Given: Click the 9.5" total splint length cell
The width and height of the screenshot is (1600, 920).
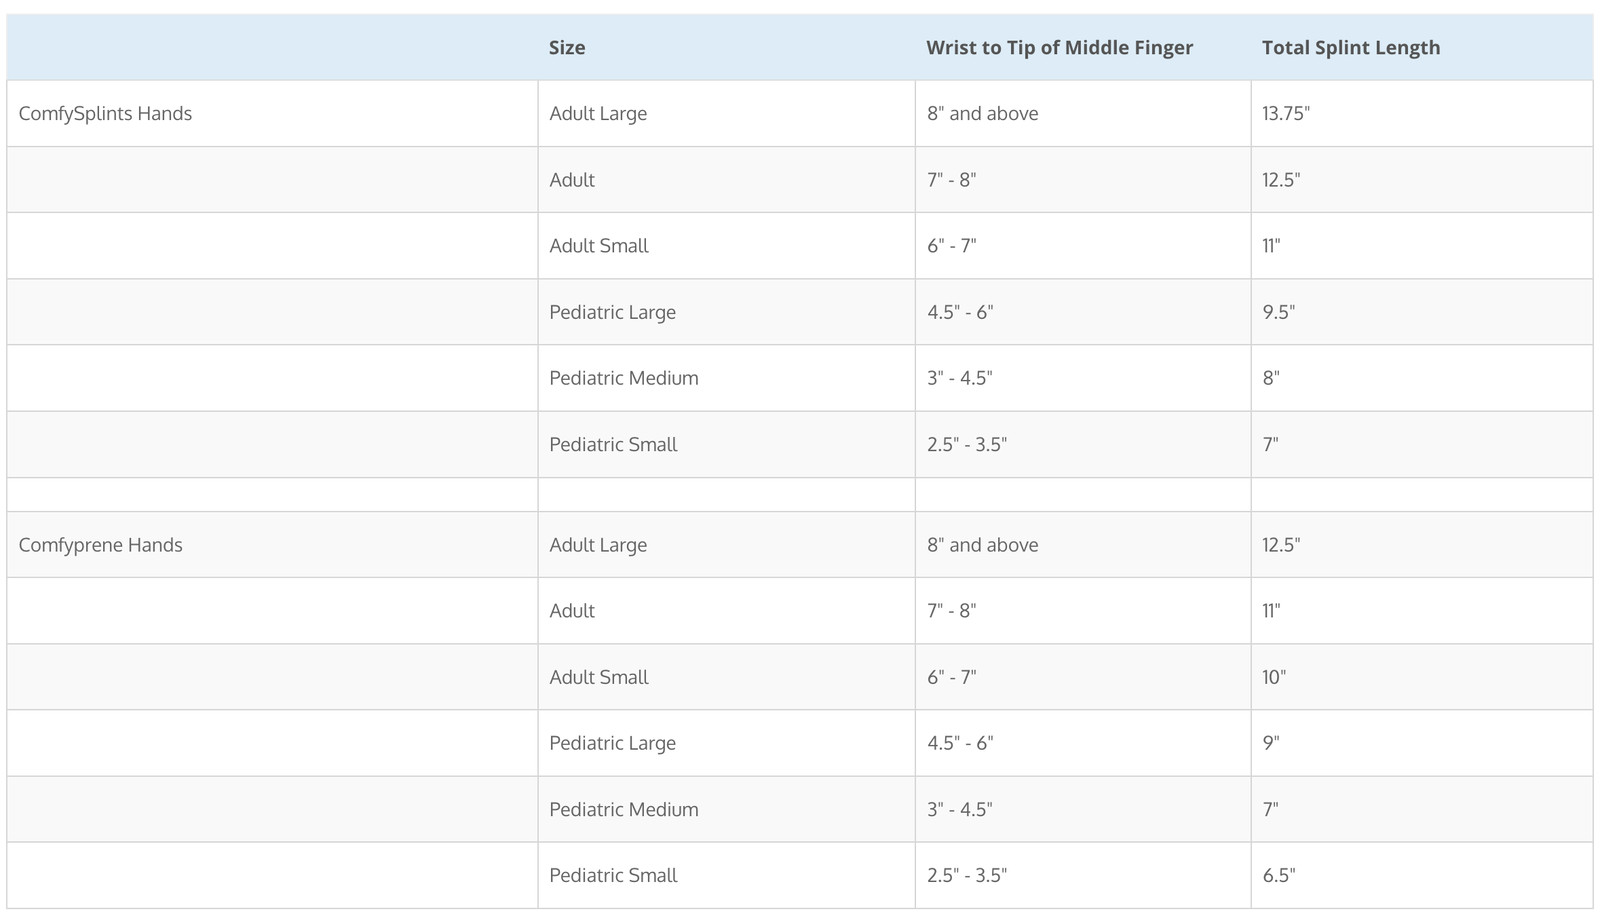Looking at the screenshot, I should tap(1421, 311).
